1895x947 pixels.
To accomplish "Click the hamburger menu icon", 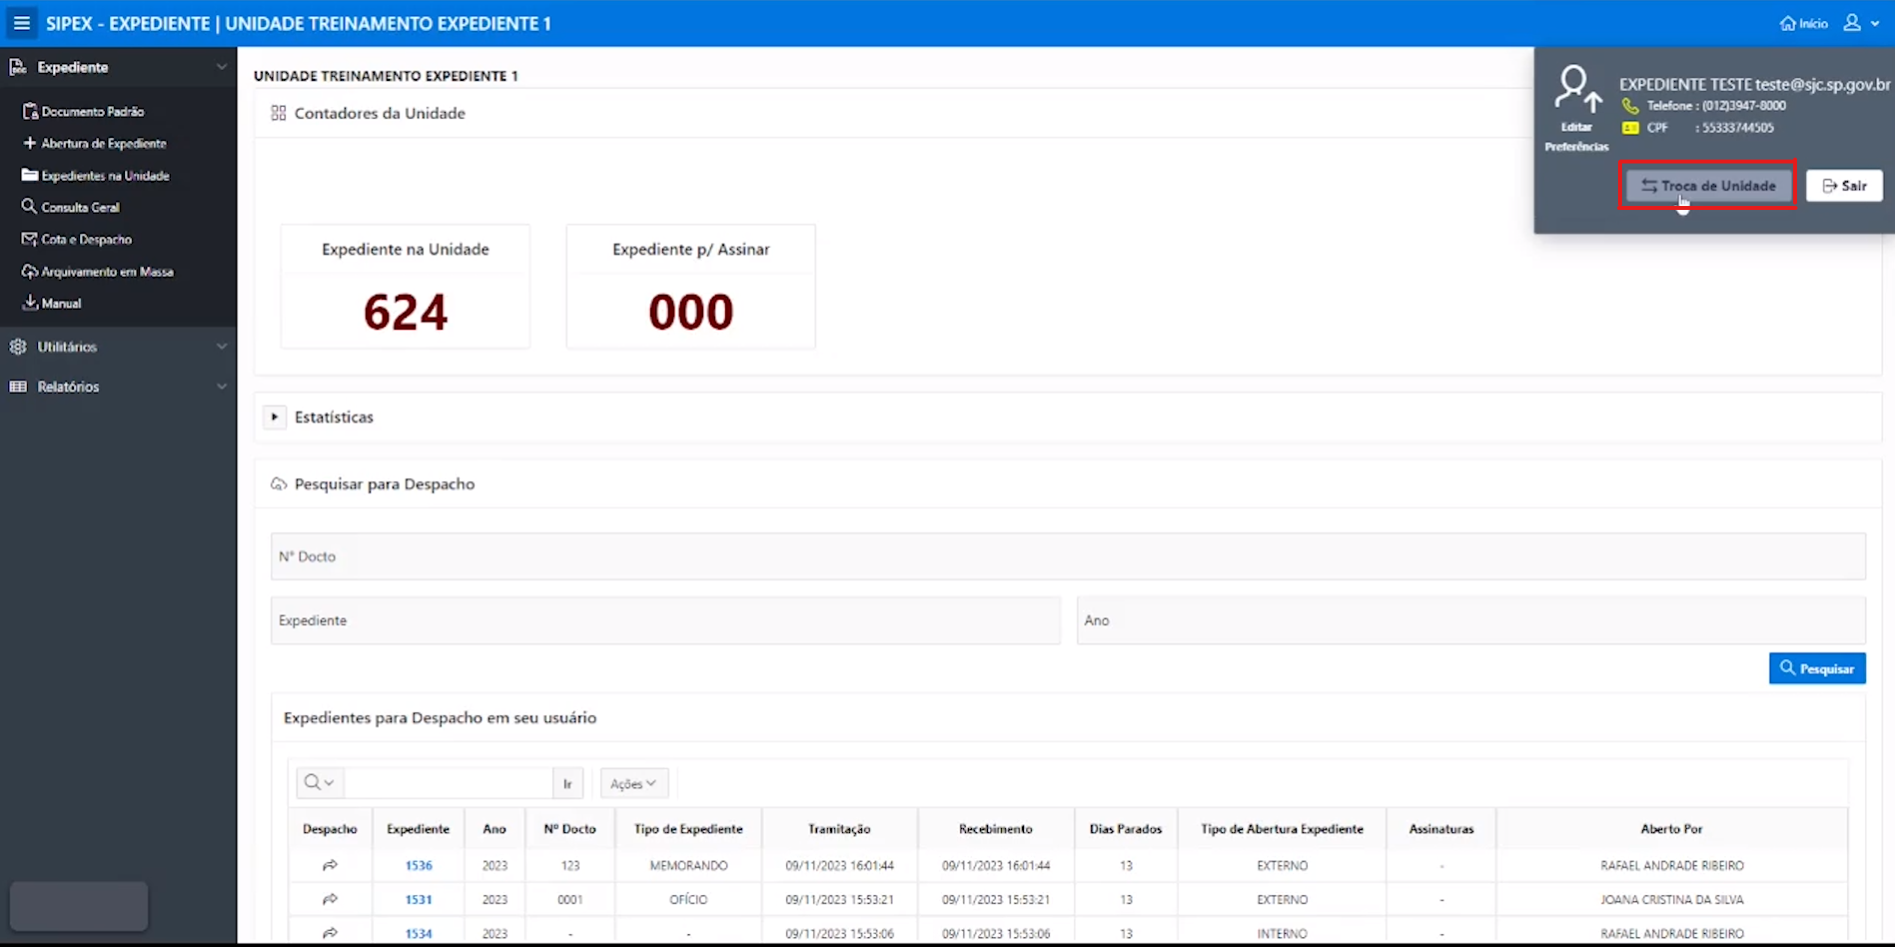I will coord(21,22).
